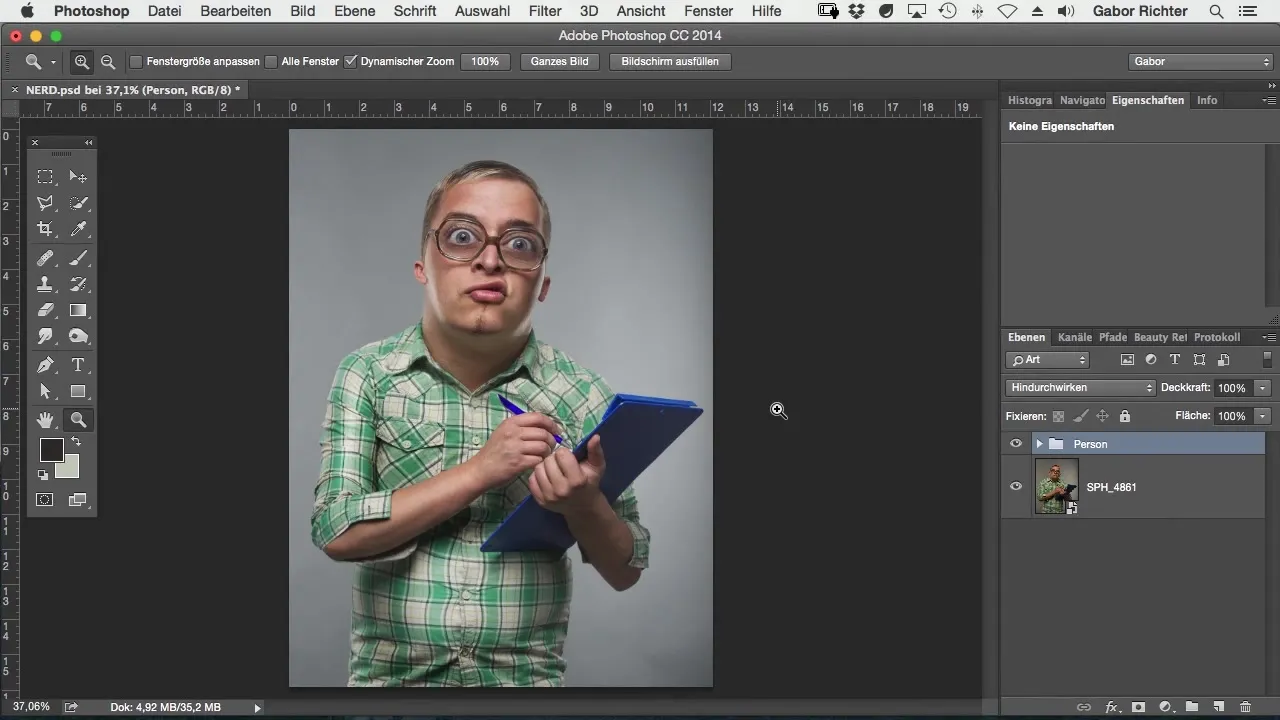This screenshot has height=720, width=1280.
Task: Select the Crop tool
Action: click(x=46, y=229)
